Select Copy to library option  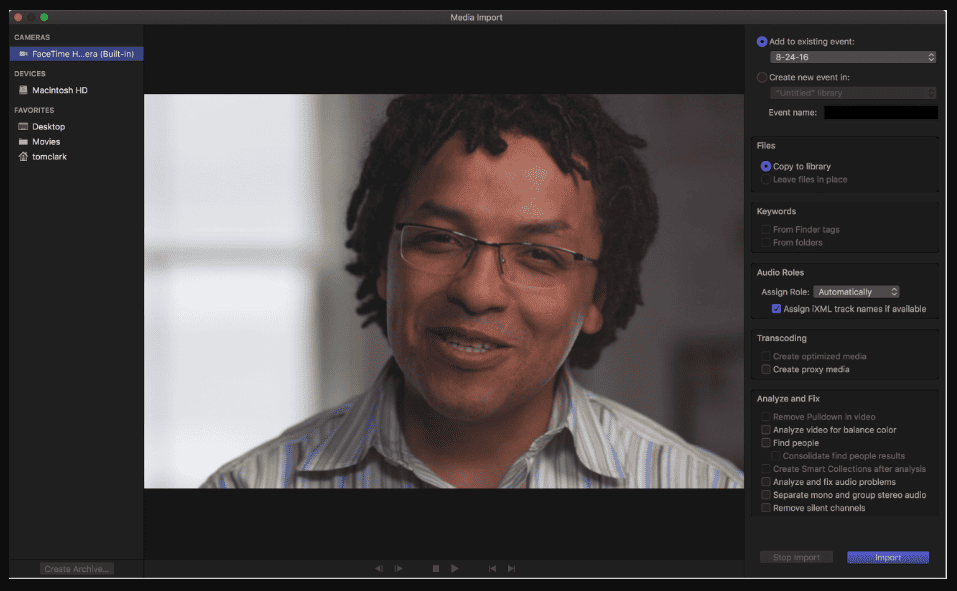pyautogui.click(x=765, y=166)
